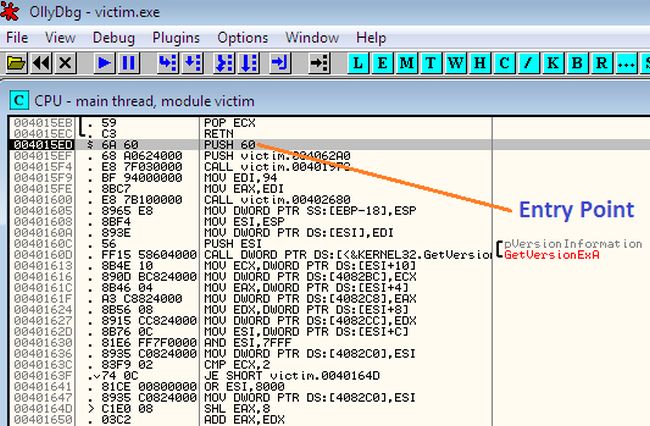
Task: Click the Step into icon
Action: click(168, 63)
